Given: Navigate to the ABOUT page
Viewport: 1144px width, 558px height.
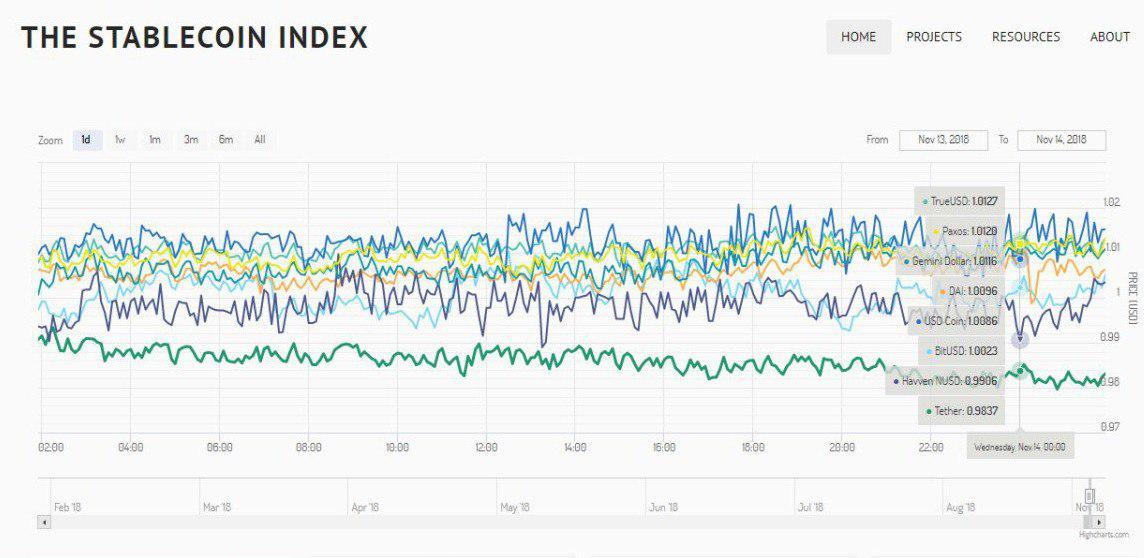Looking at the screenshot, I should point(1110,36).
